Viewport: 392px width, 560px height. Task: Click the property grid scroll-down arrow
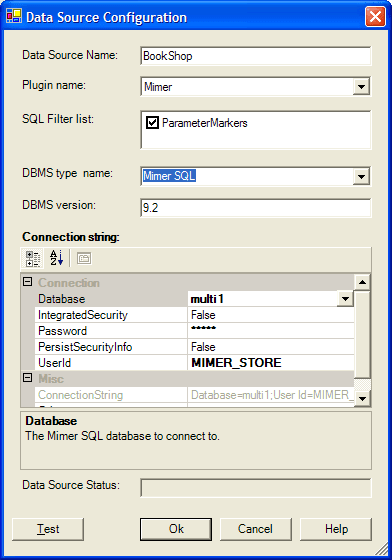coord(363,399)
